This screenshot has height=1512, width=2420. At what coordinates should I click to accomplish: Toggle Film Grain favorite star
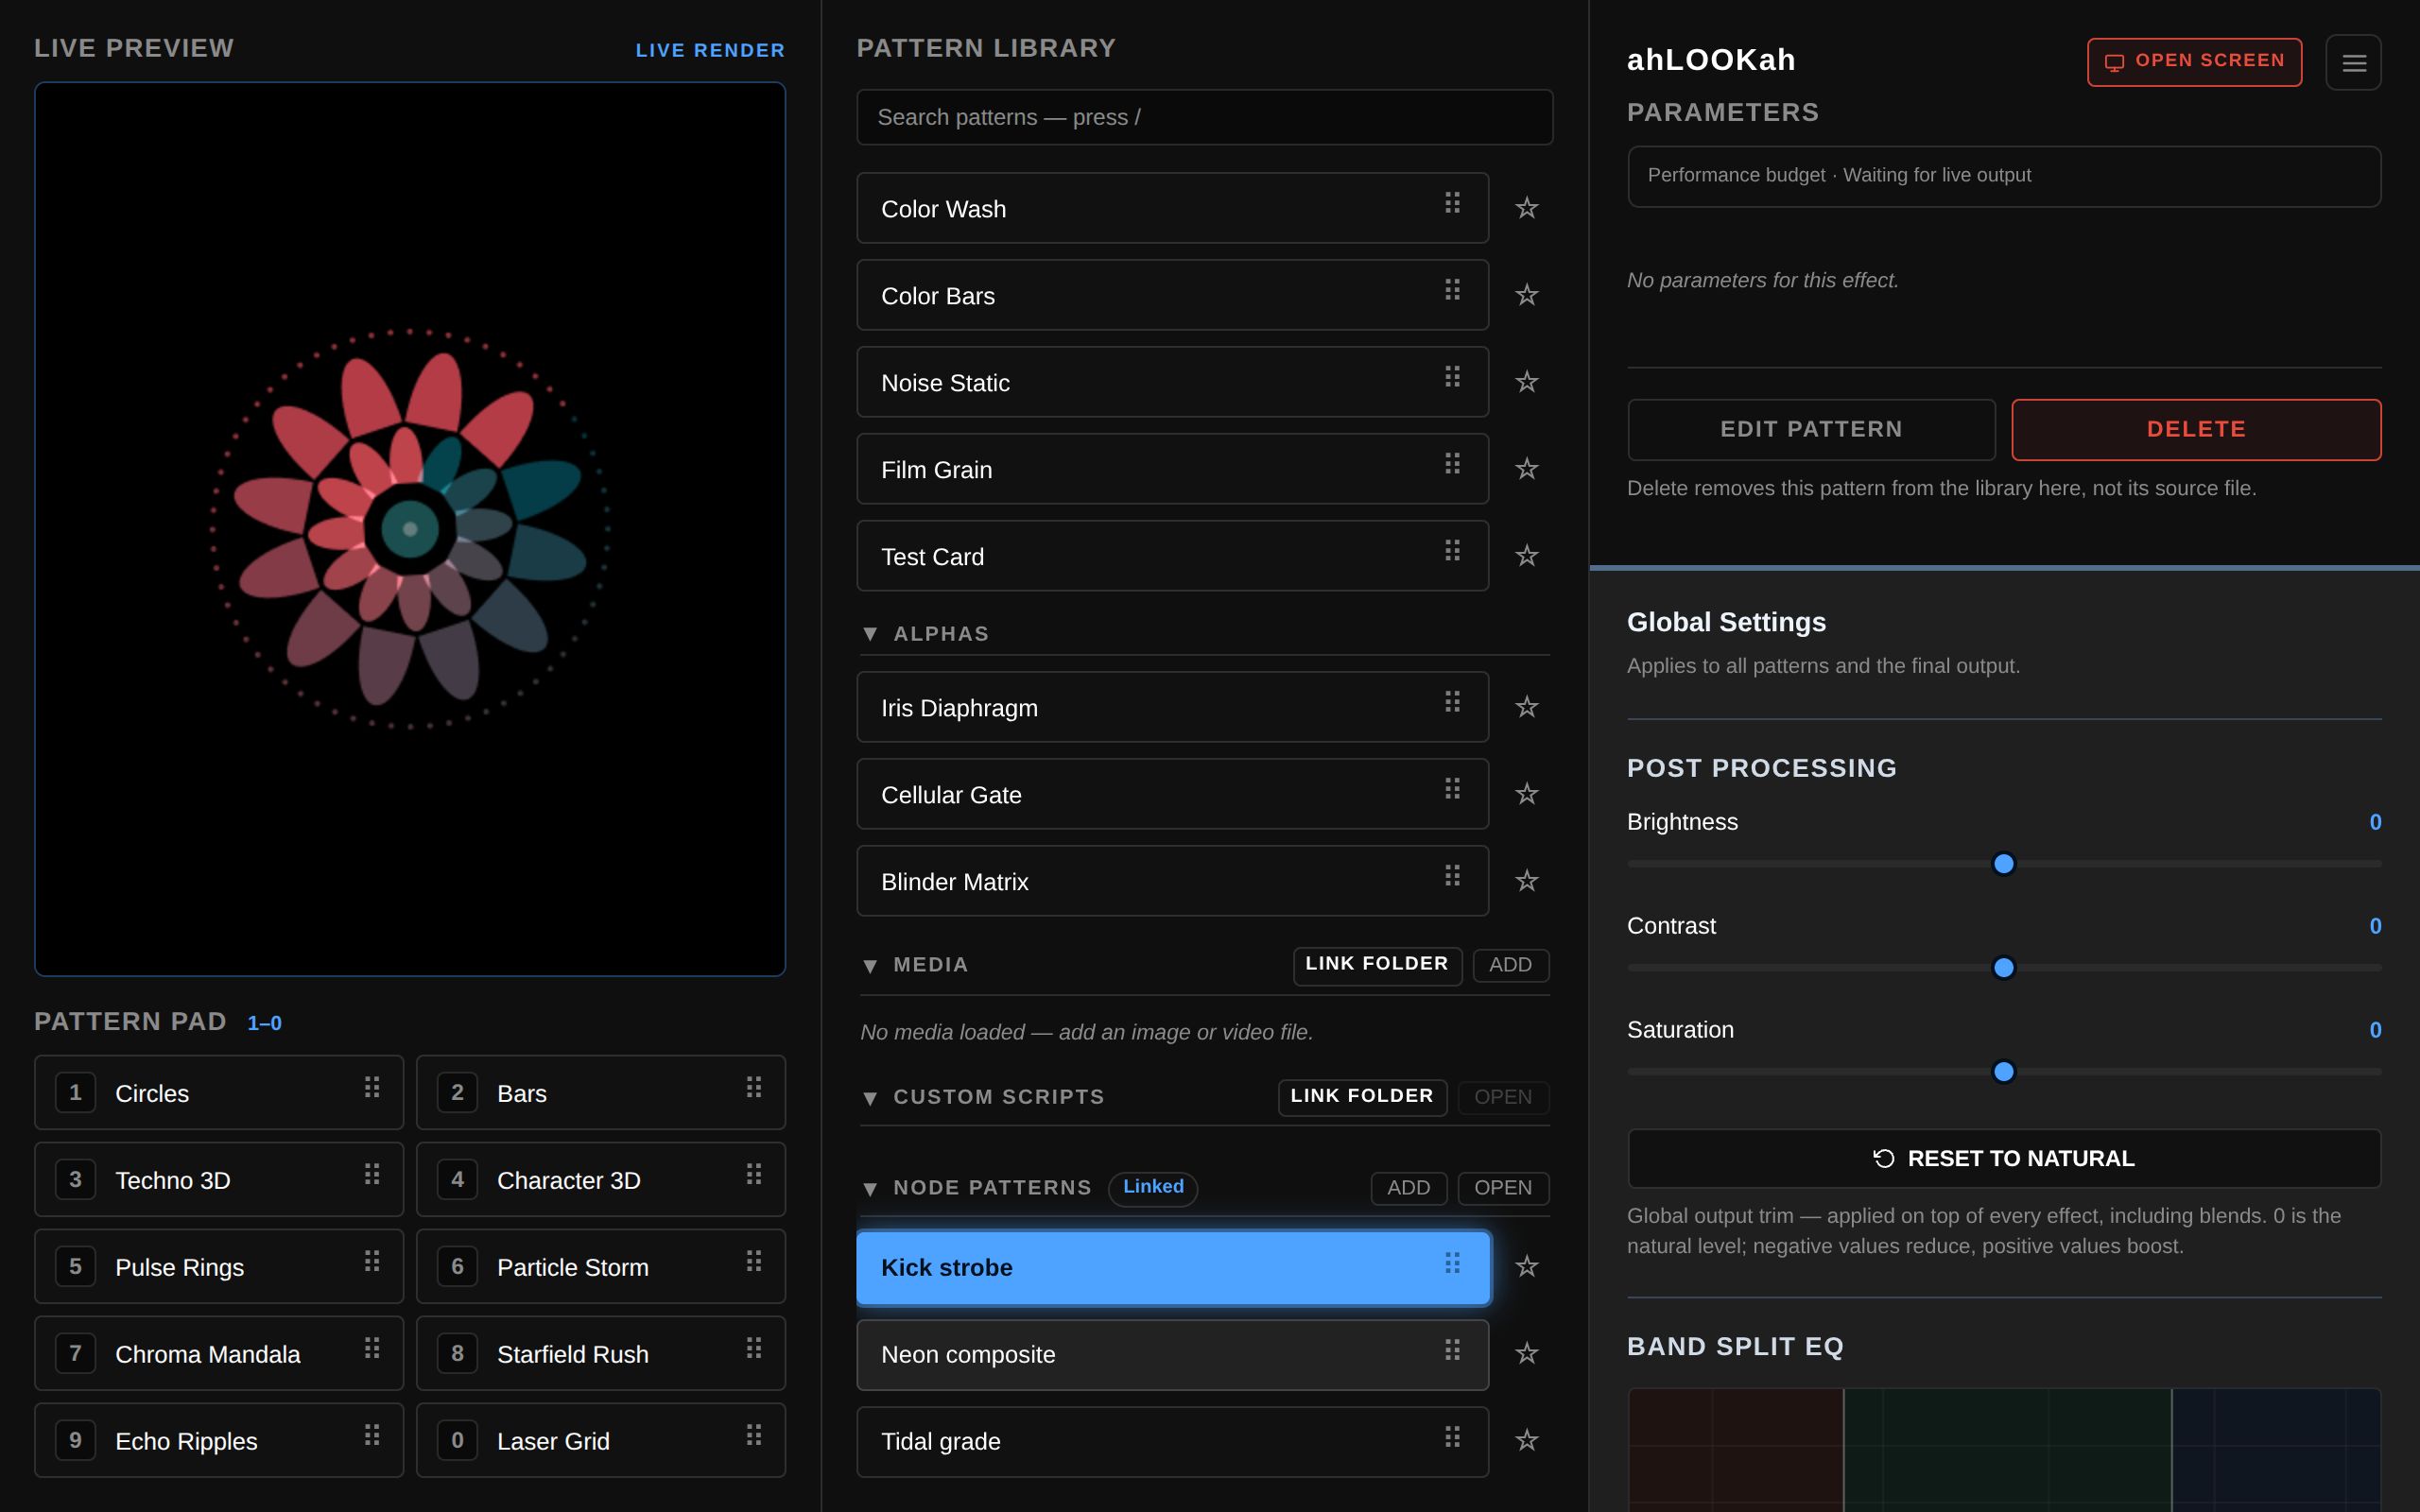click(x=1526, y=469)
